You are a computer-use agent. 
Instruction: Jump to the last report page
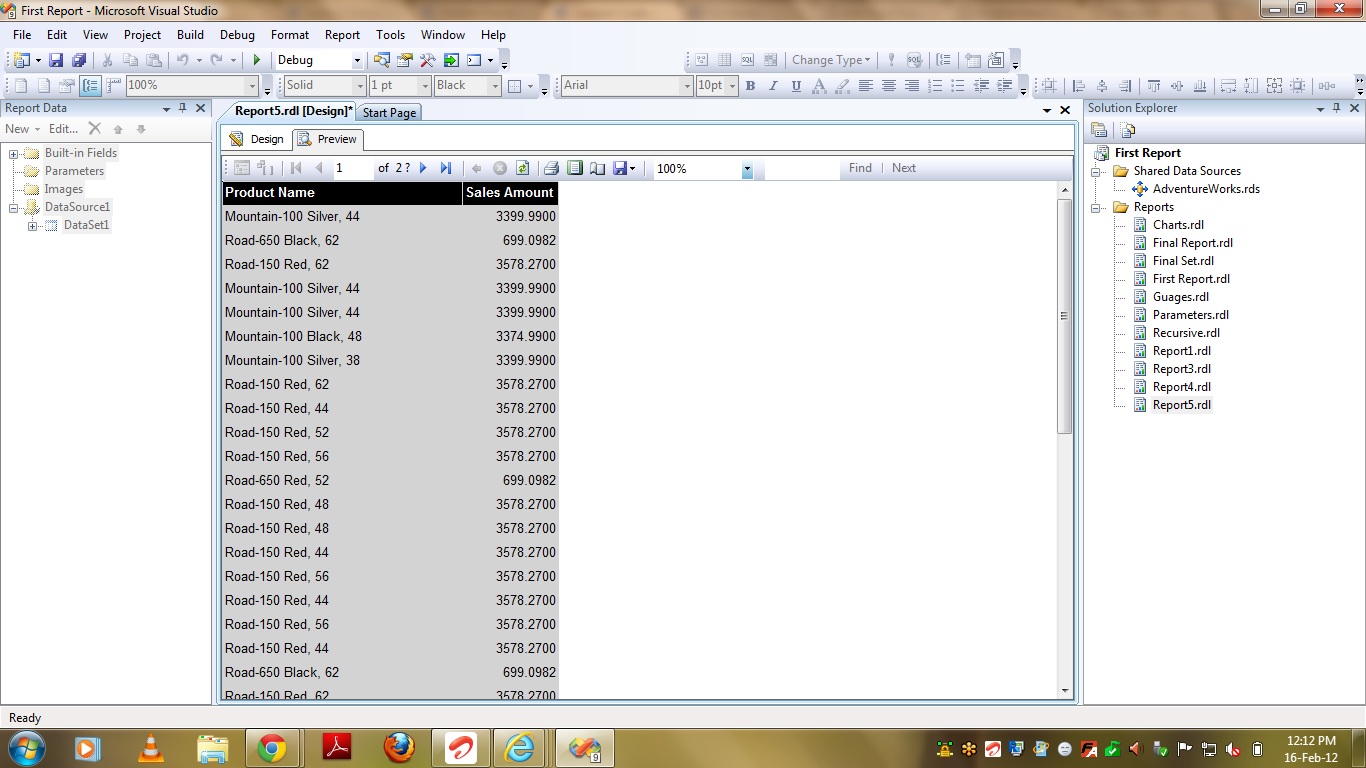pyautogui.click(x=446, y=169)
